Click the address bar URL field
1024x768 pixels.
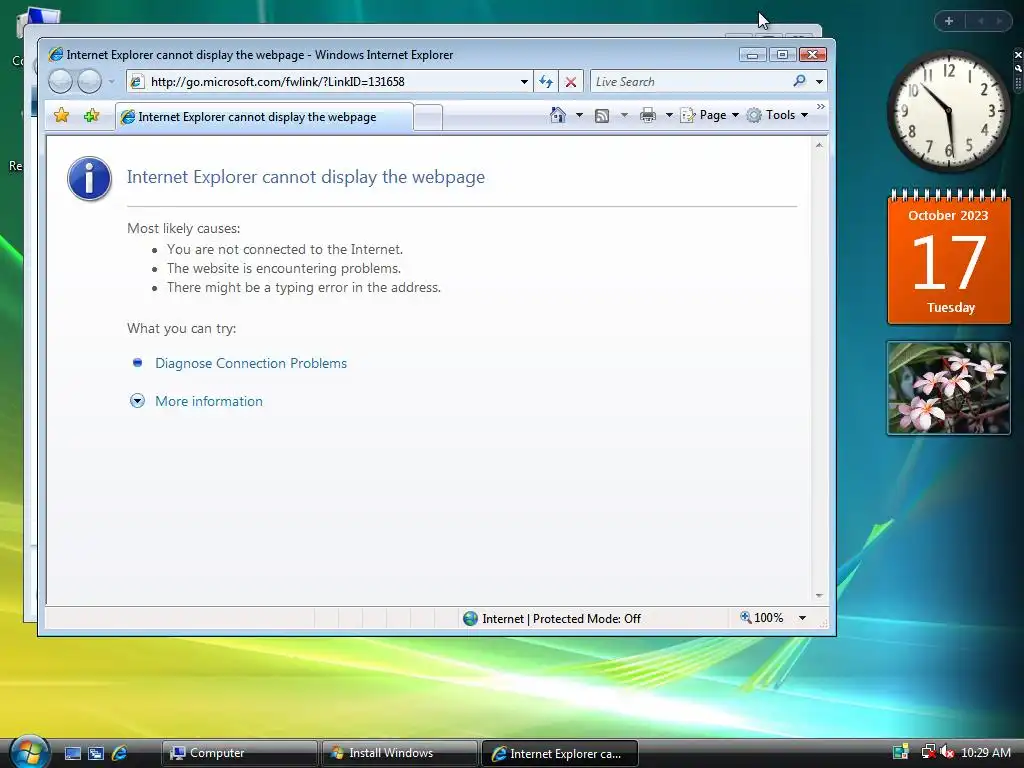(x=328, y=82)
